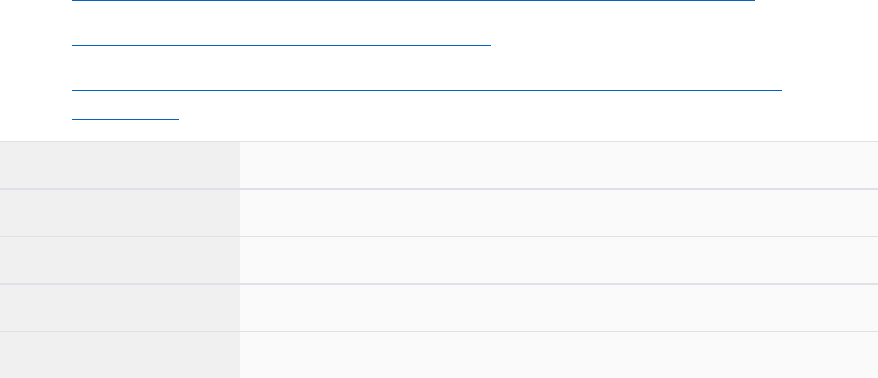Open the widest blue underlined link
Screen dimensions: 878x378
(x=427, y=90)
